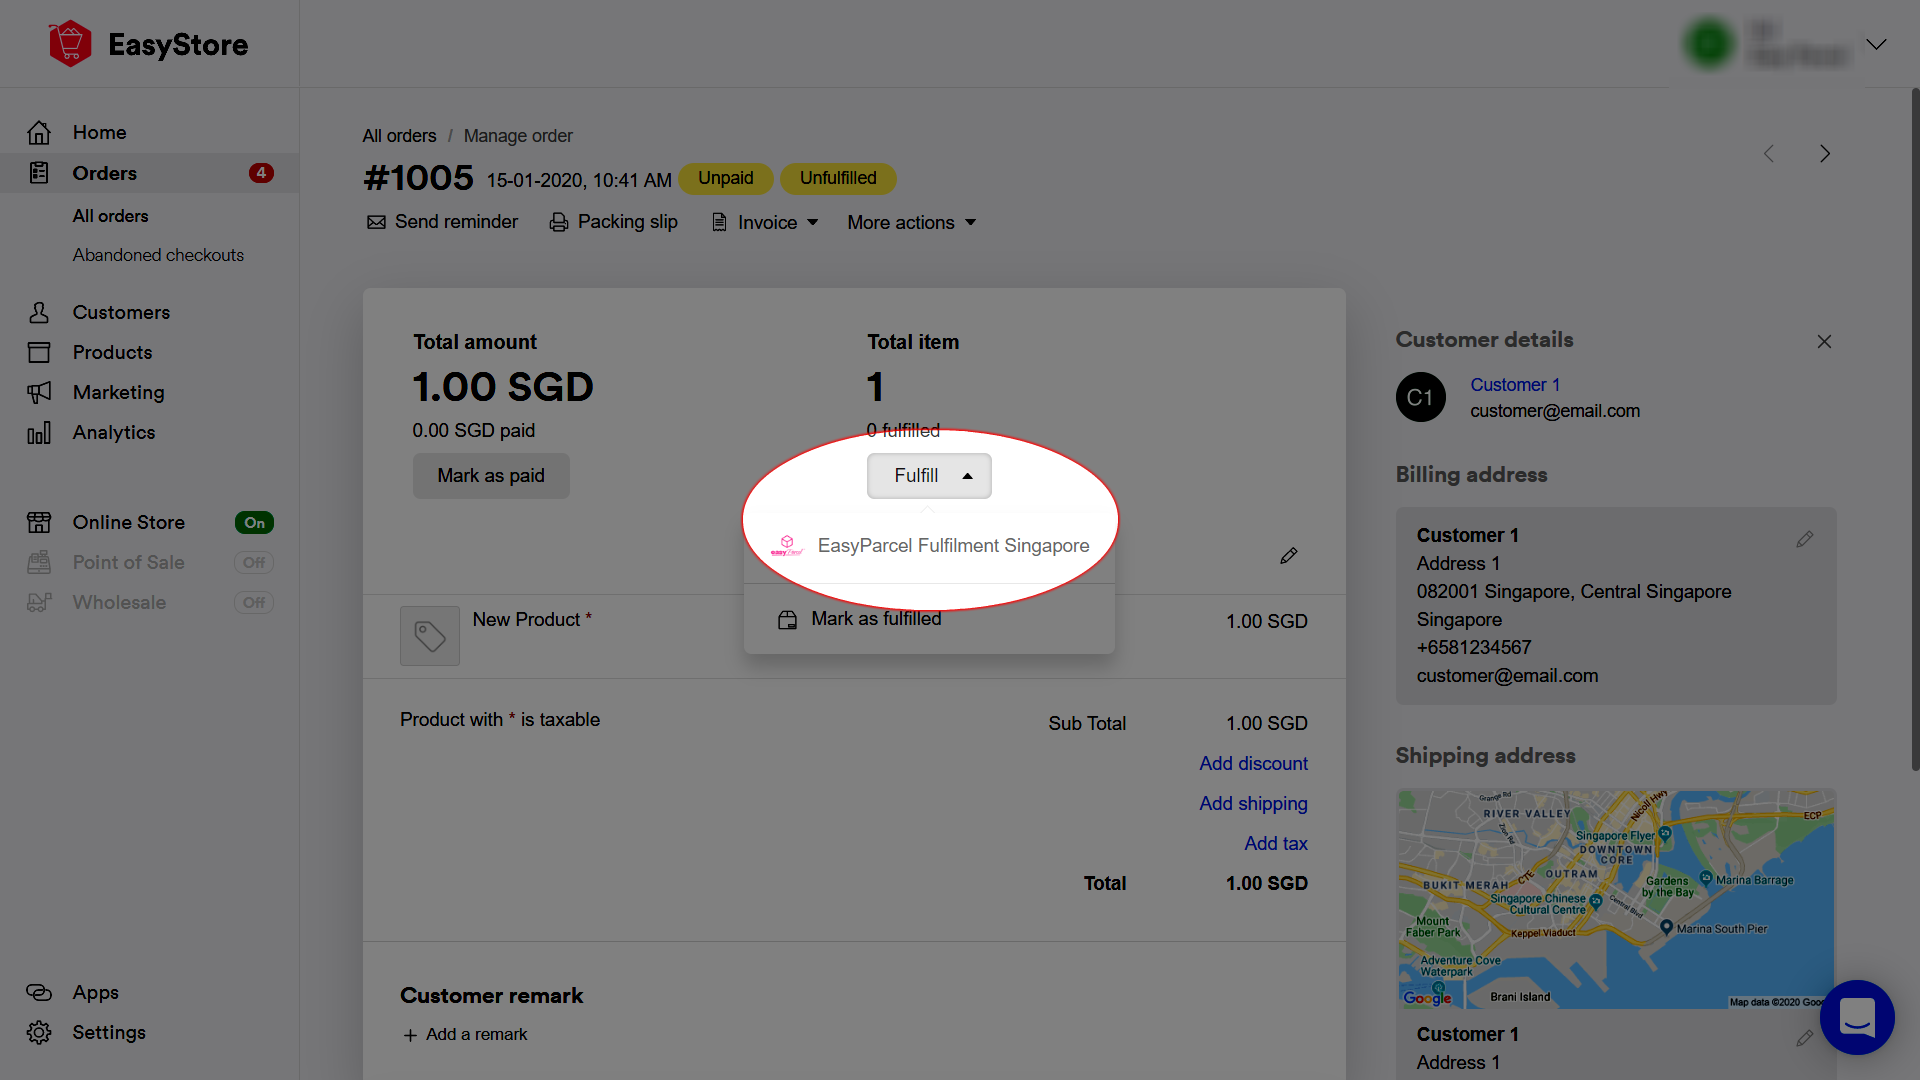Screen dimensions: 1920x1080
Task: Enable the Wholesale Off toggle
Action: click(x=254, y=603)
